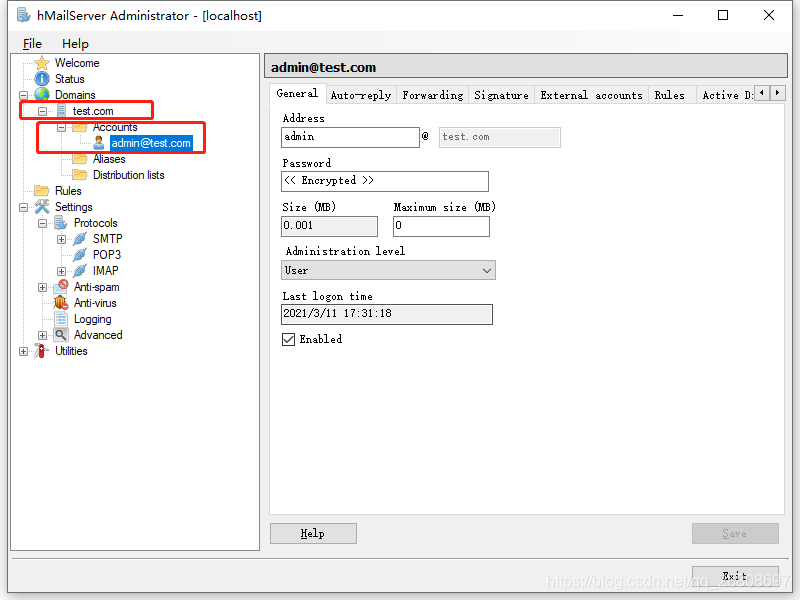Collapse the Accounts node
Viewport: 800px width, 600px height.
coord(61,128)
